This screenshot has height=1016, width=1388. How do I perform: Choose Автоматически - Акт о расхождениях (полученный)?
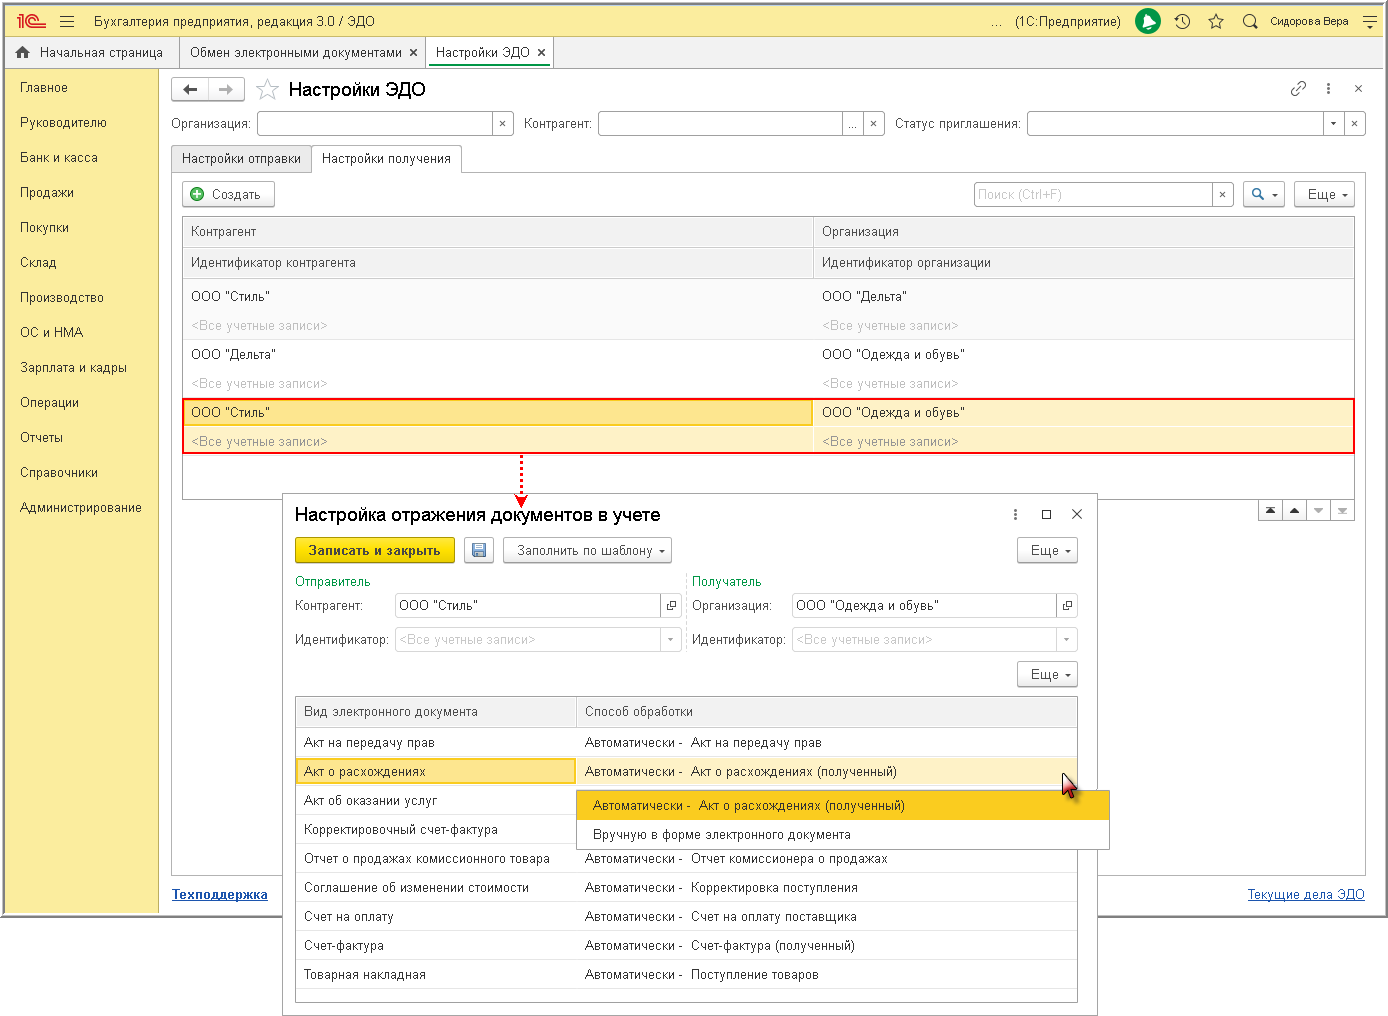pos(843,806)
